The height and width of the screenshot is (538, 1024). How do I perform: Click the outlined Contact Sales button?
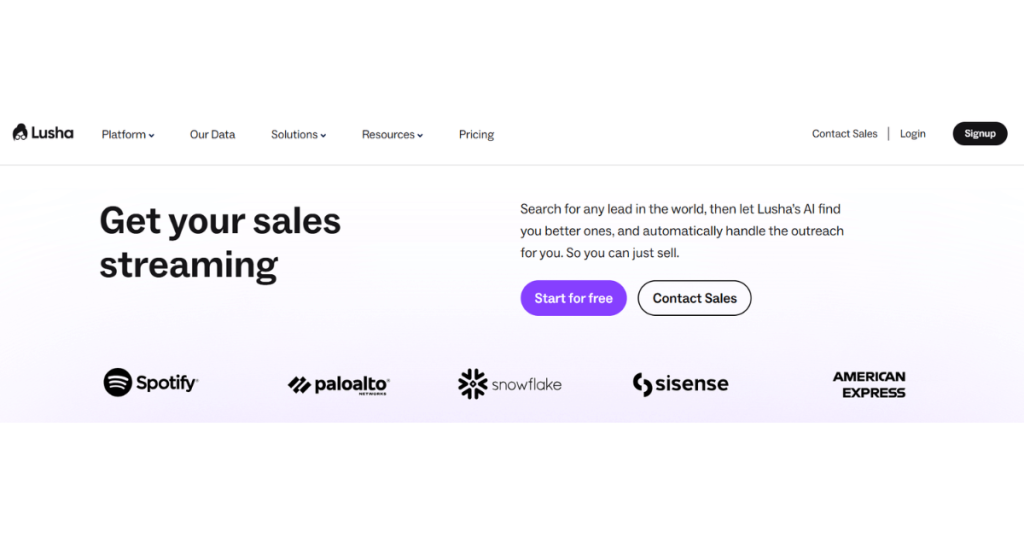pyautogui.click(x=694, y=298)
